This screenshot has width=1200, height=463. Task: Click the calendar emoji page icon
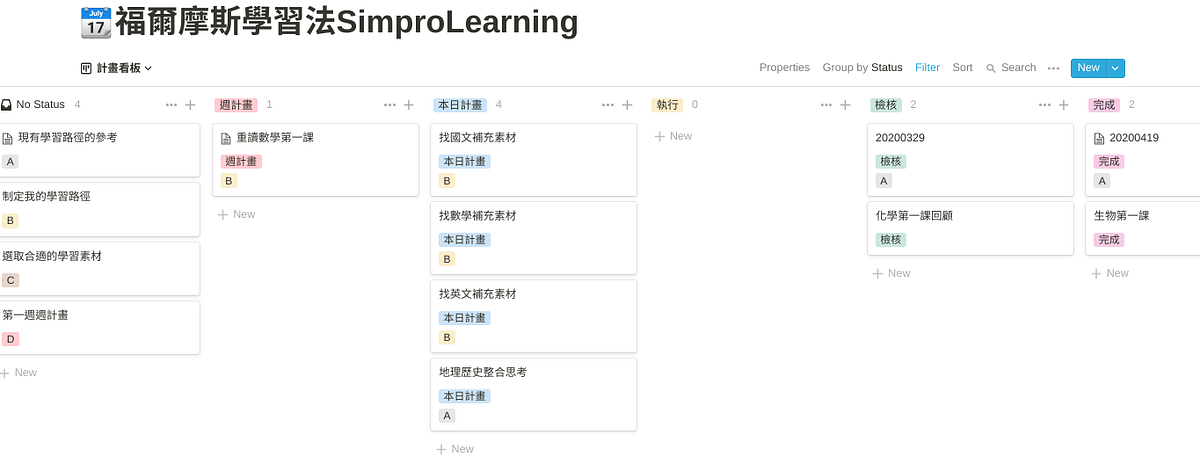95,22
